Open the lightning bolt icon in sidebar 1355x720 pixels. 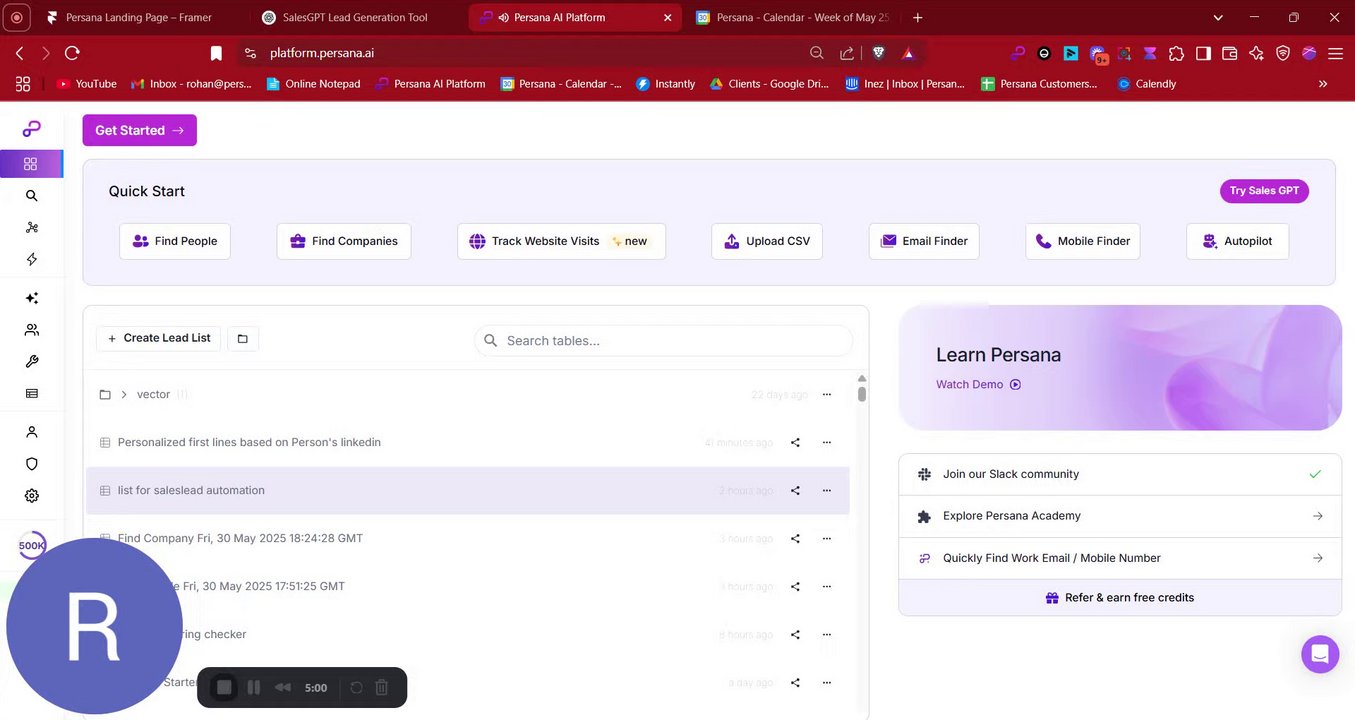(x=32, y=259)
